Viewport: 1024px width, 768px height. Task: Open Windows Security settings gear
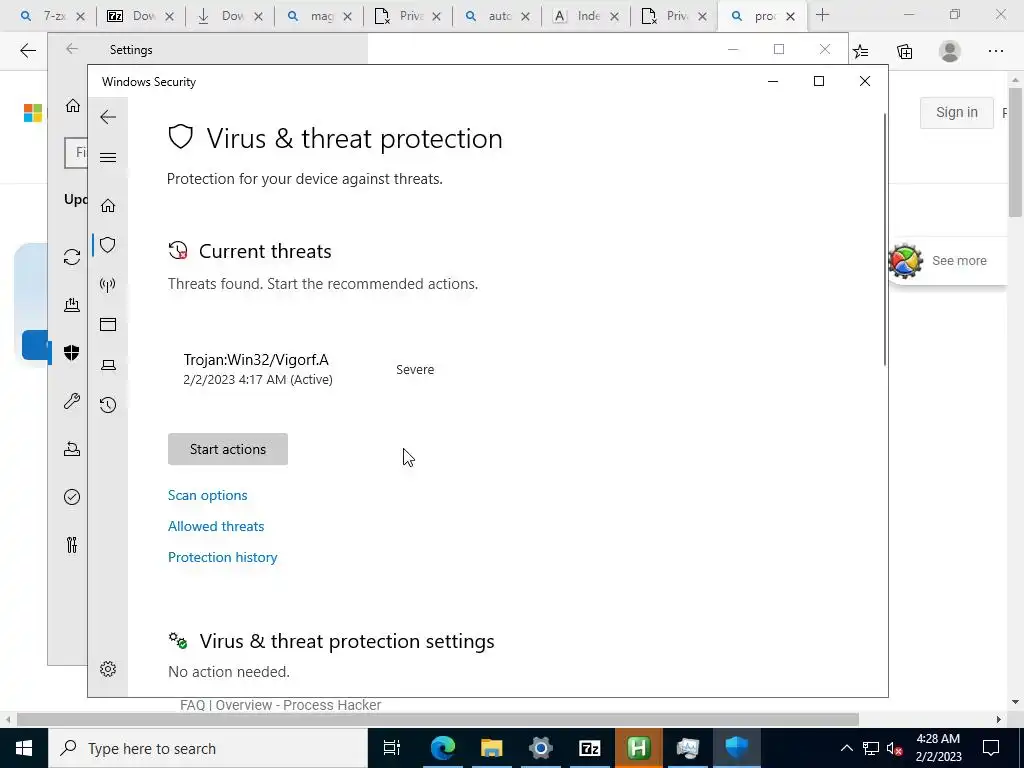(x=108, y=669)
